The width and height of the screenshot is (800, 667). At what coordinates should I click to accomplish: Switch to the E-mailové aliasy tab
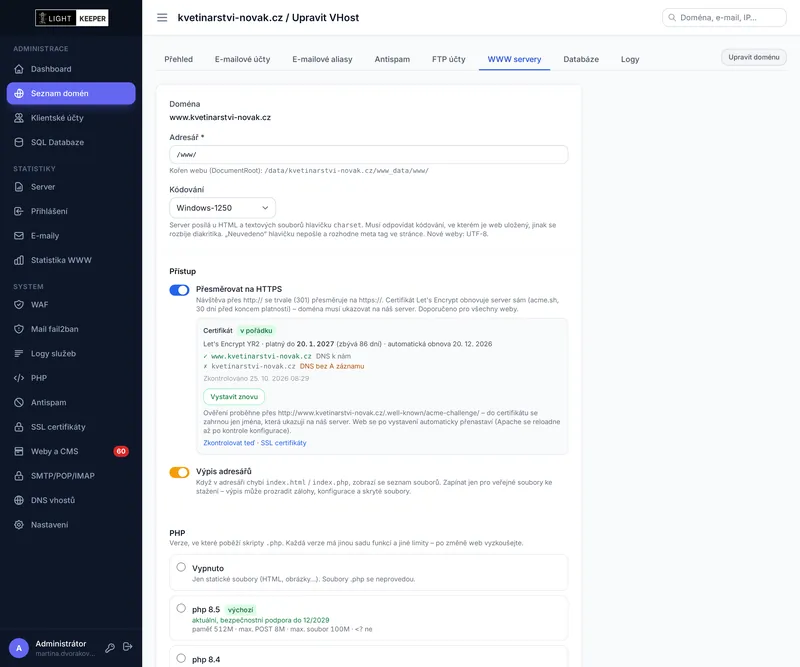[x=322, y=59]
